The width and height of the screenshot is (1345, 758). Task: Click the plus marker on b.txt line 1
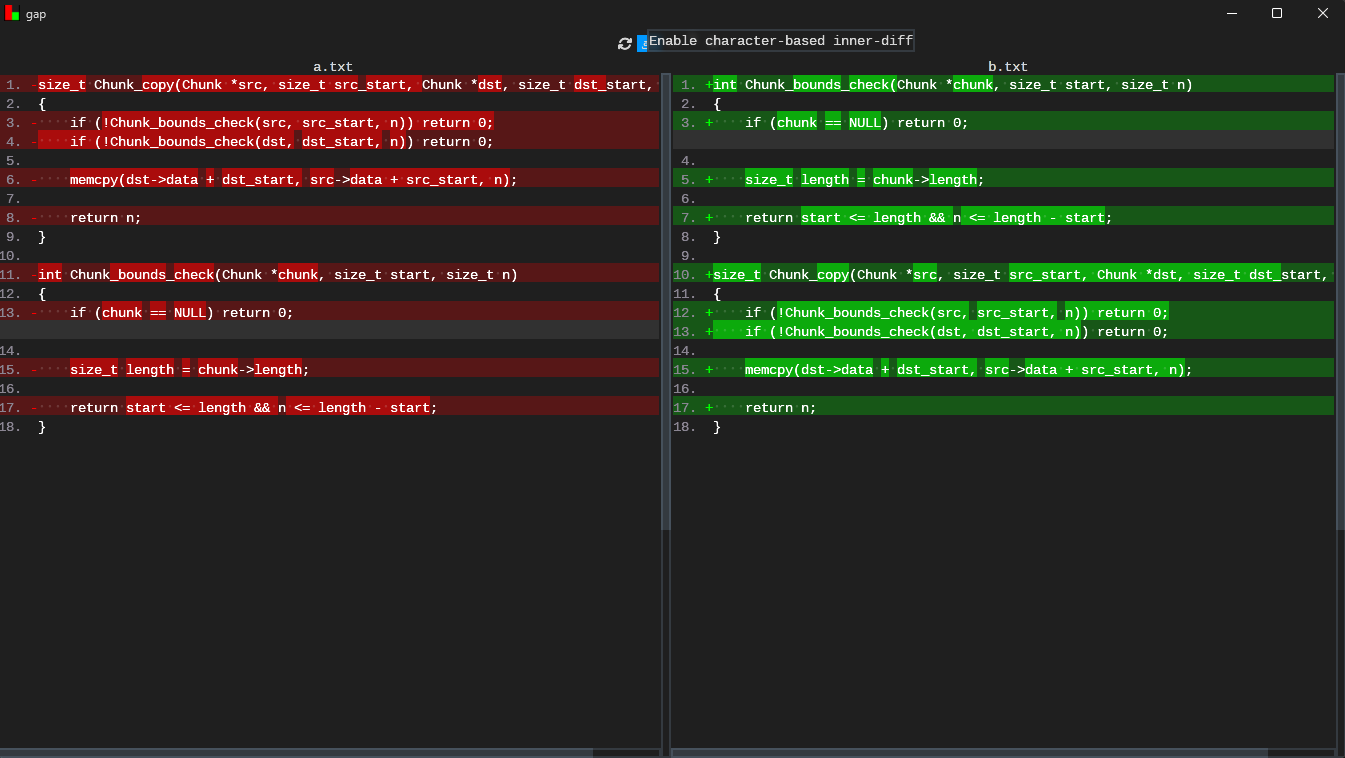pos(709,85)
